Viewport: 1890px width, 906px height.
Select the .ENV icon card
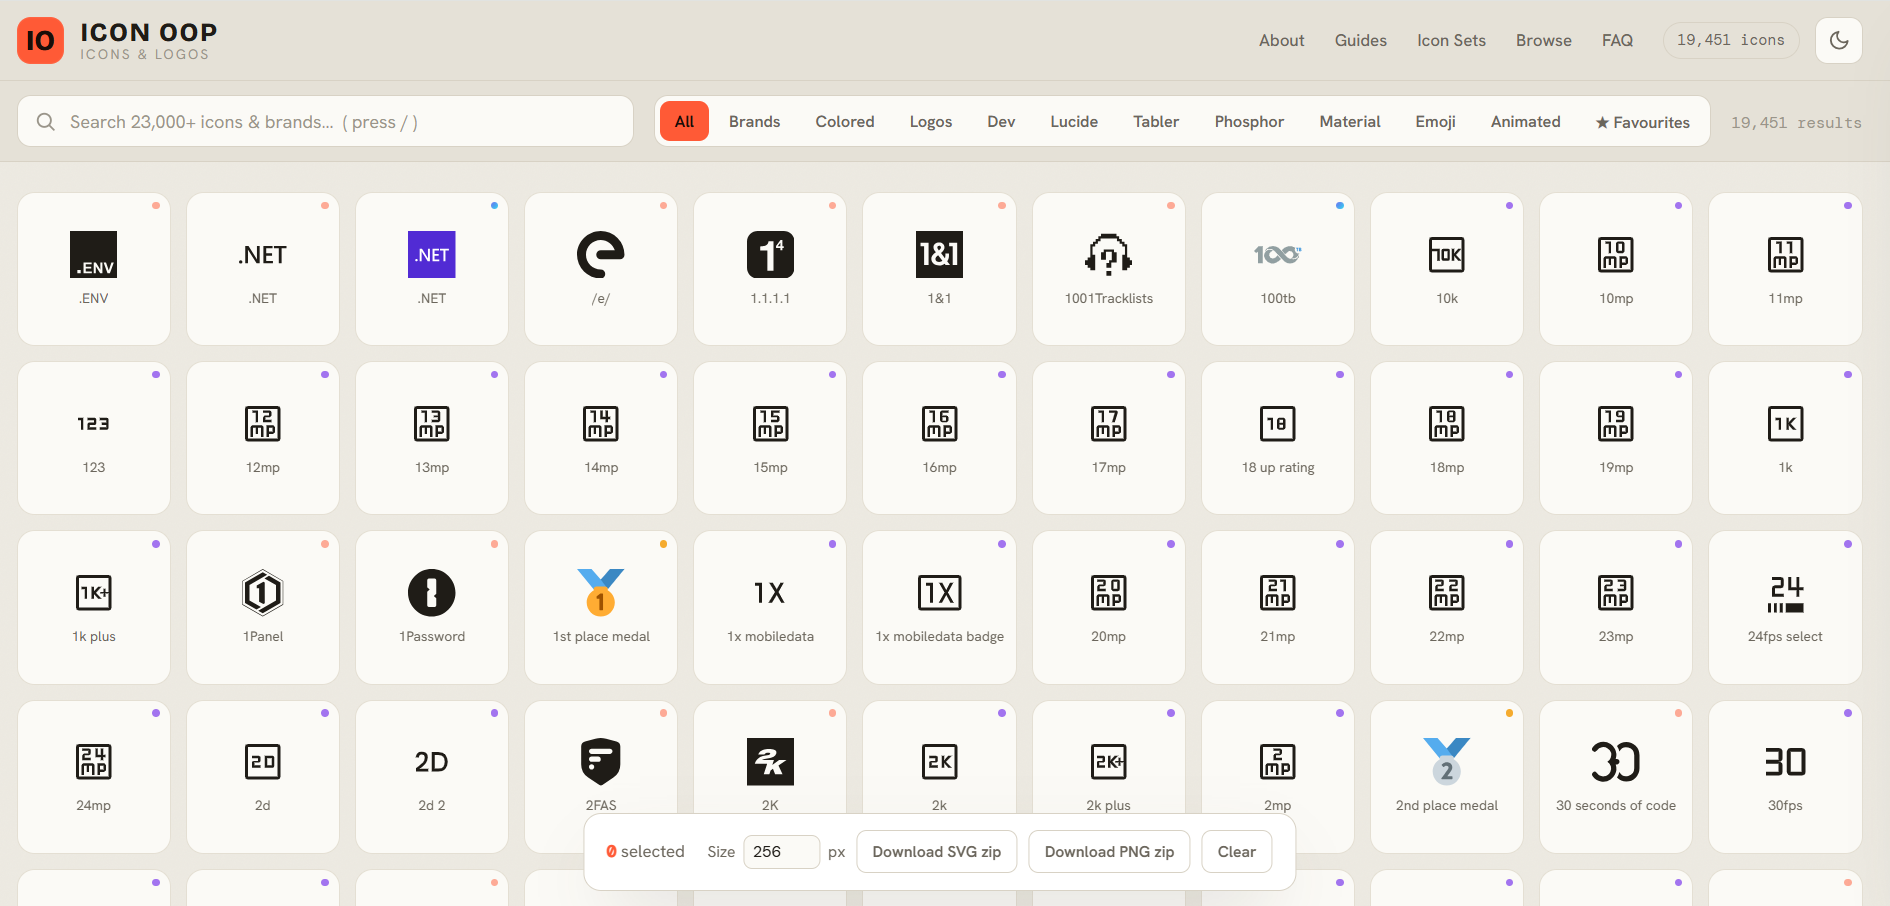click(94, 269)
